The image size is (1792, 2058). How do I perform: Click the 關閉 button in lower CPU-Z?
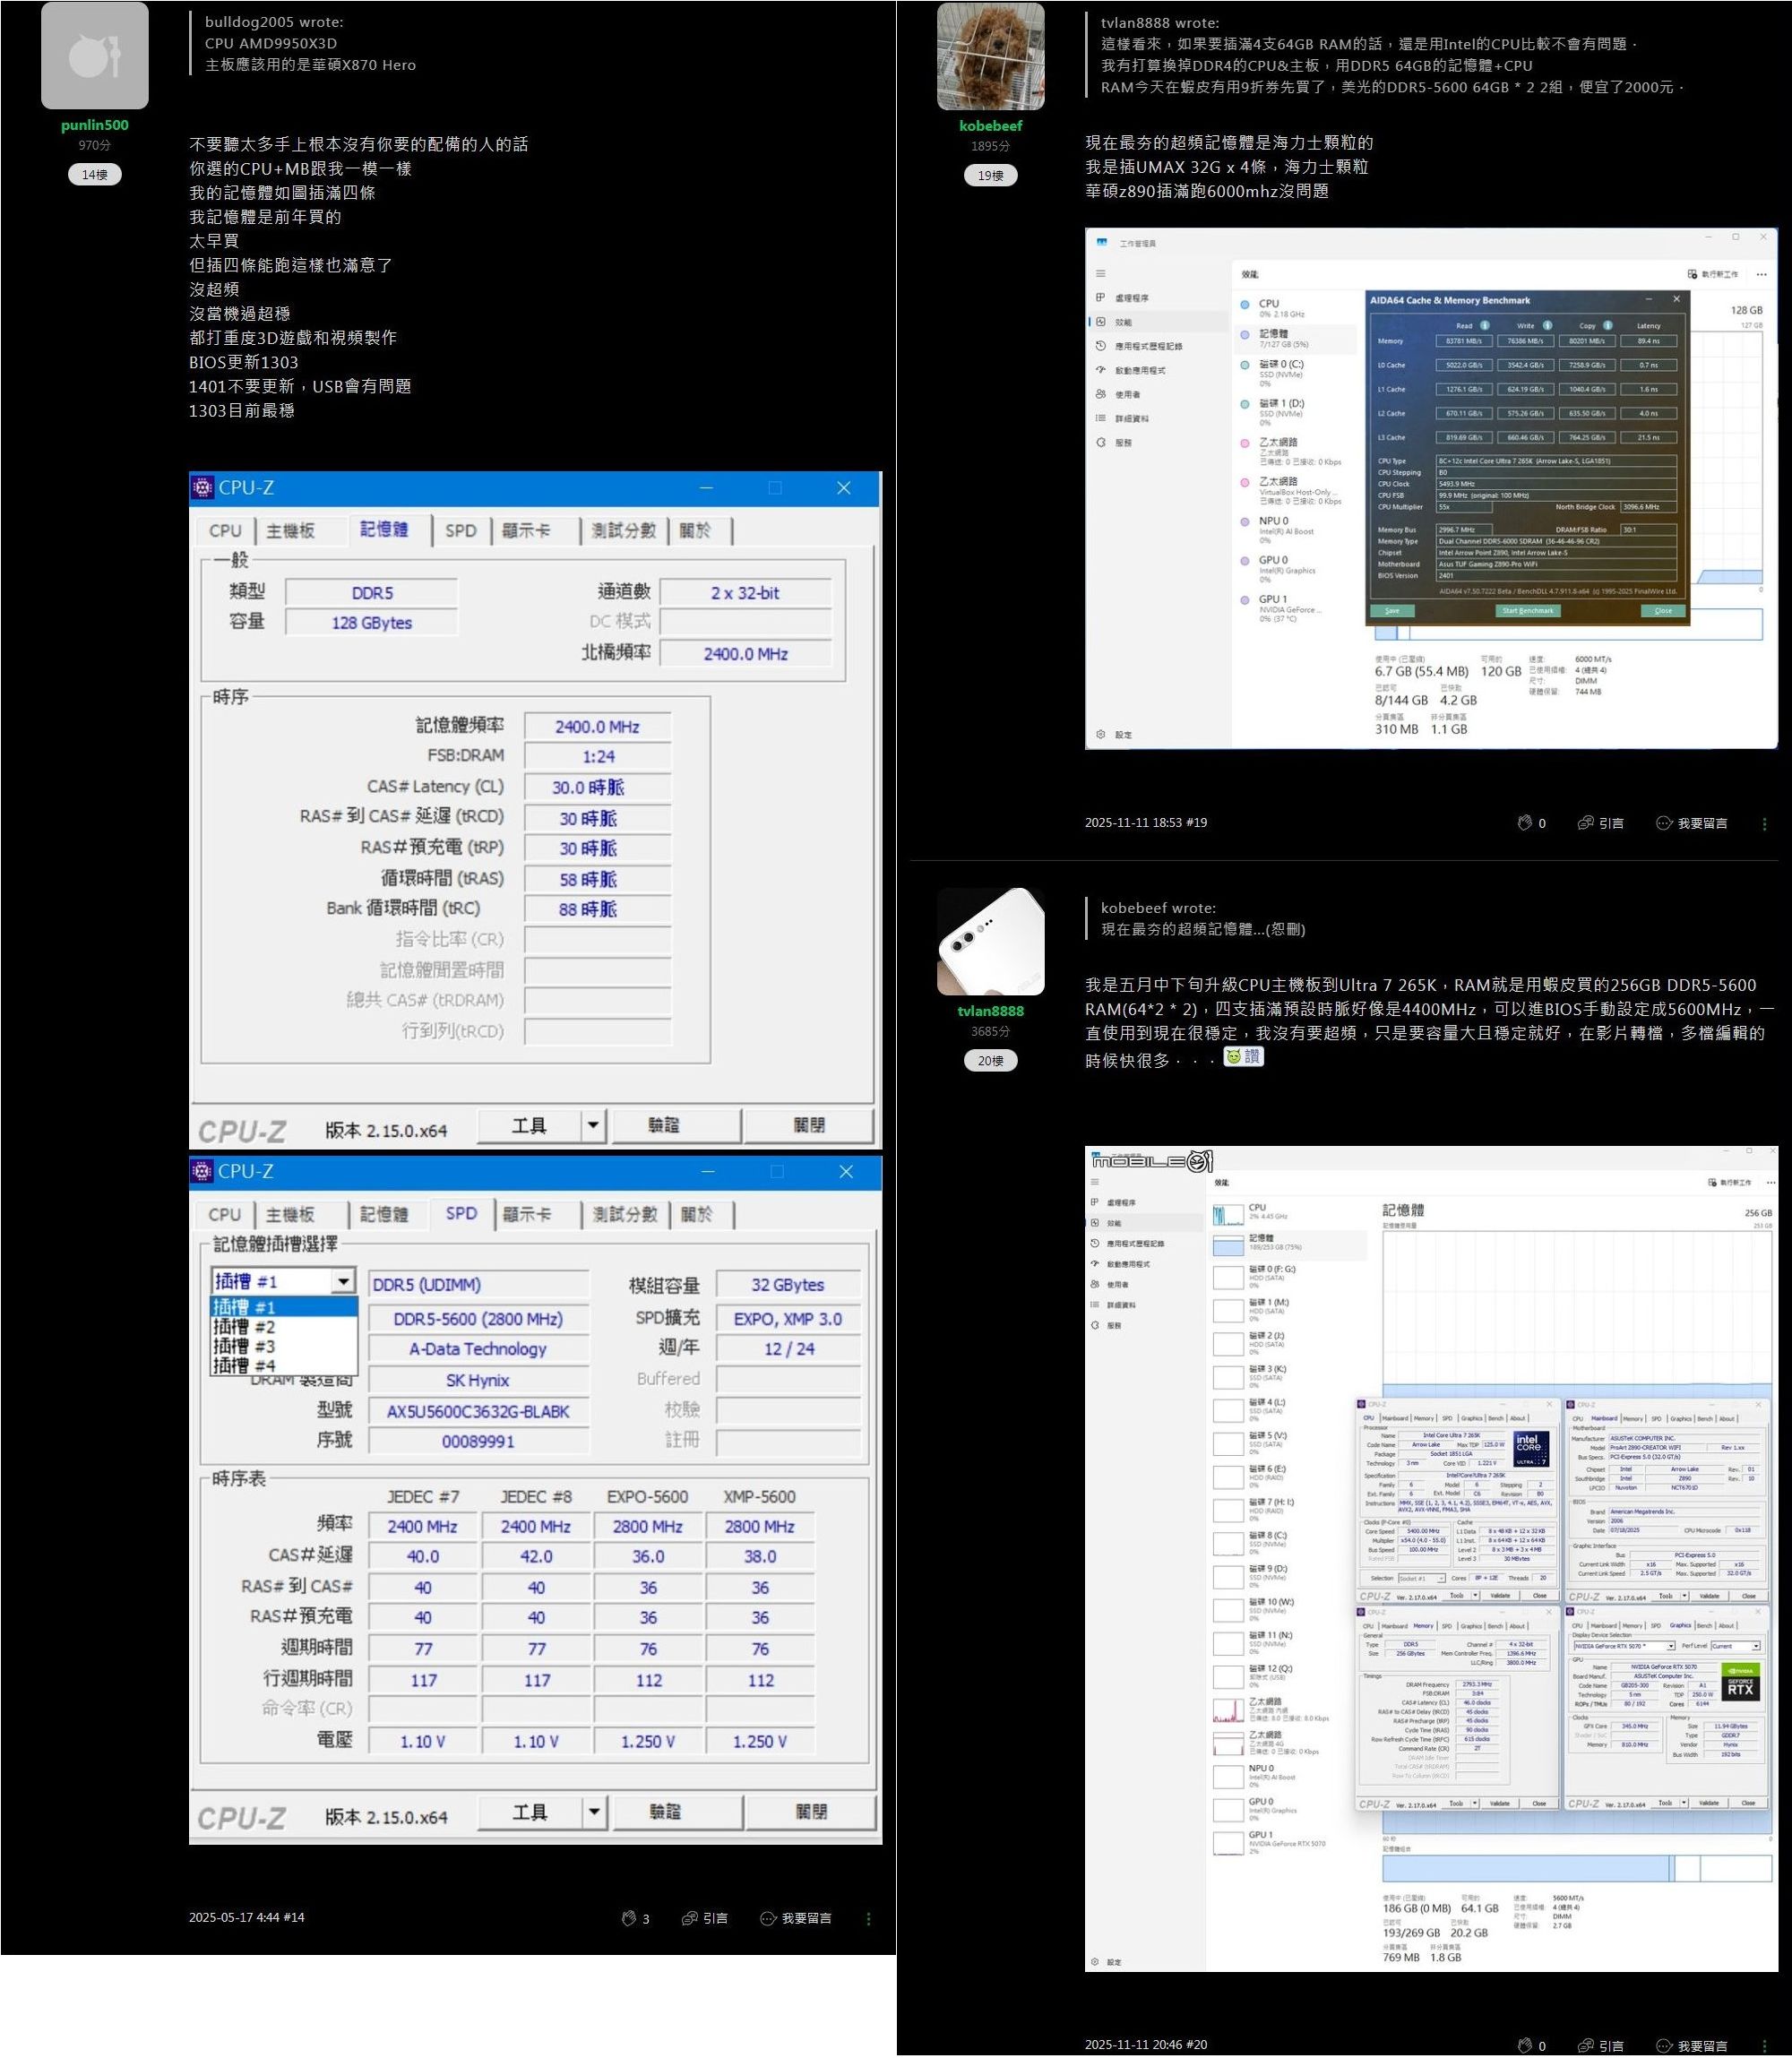[x=810, y=1811]
